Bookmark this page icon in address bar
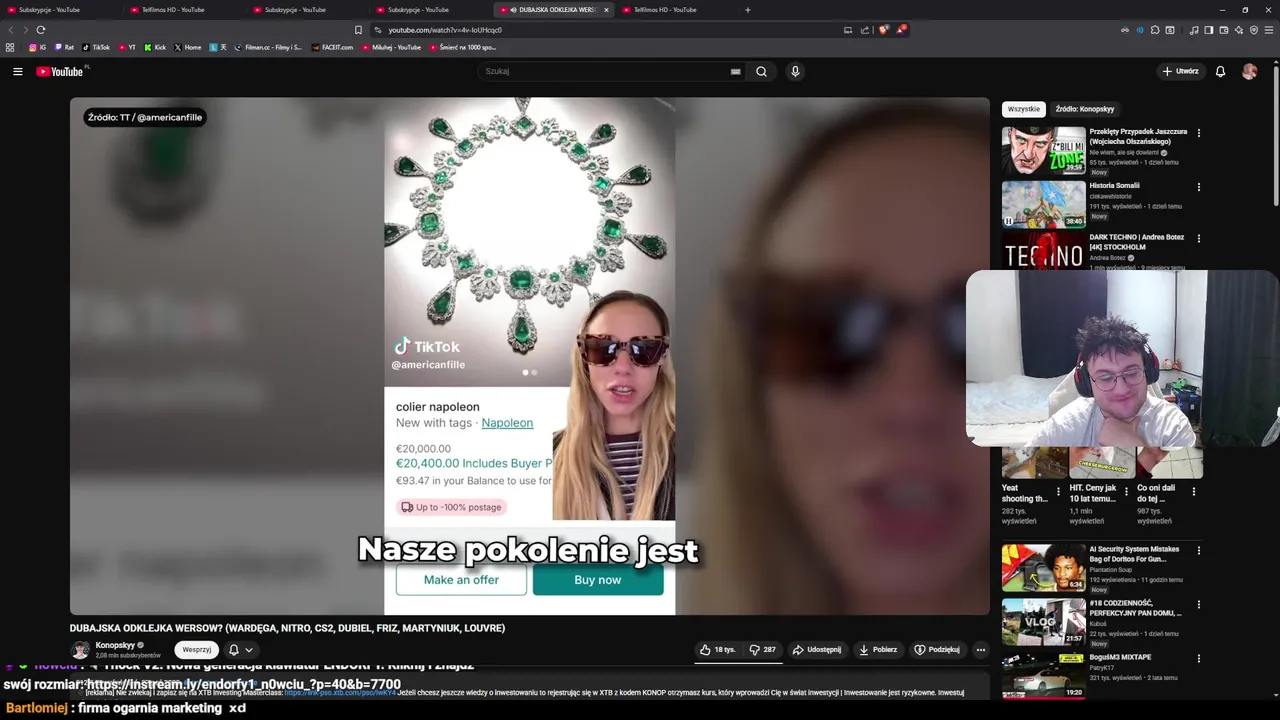The image size is (1280, 720). click(358, 30)
